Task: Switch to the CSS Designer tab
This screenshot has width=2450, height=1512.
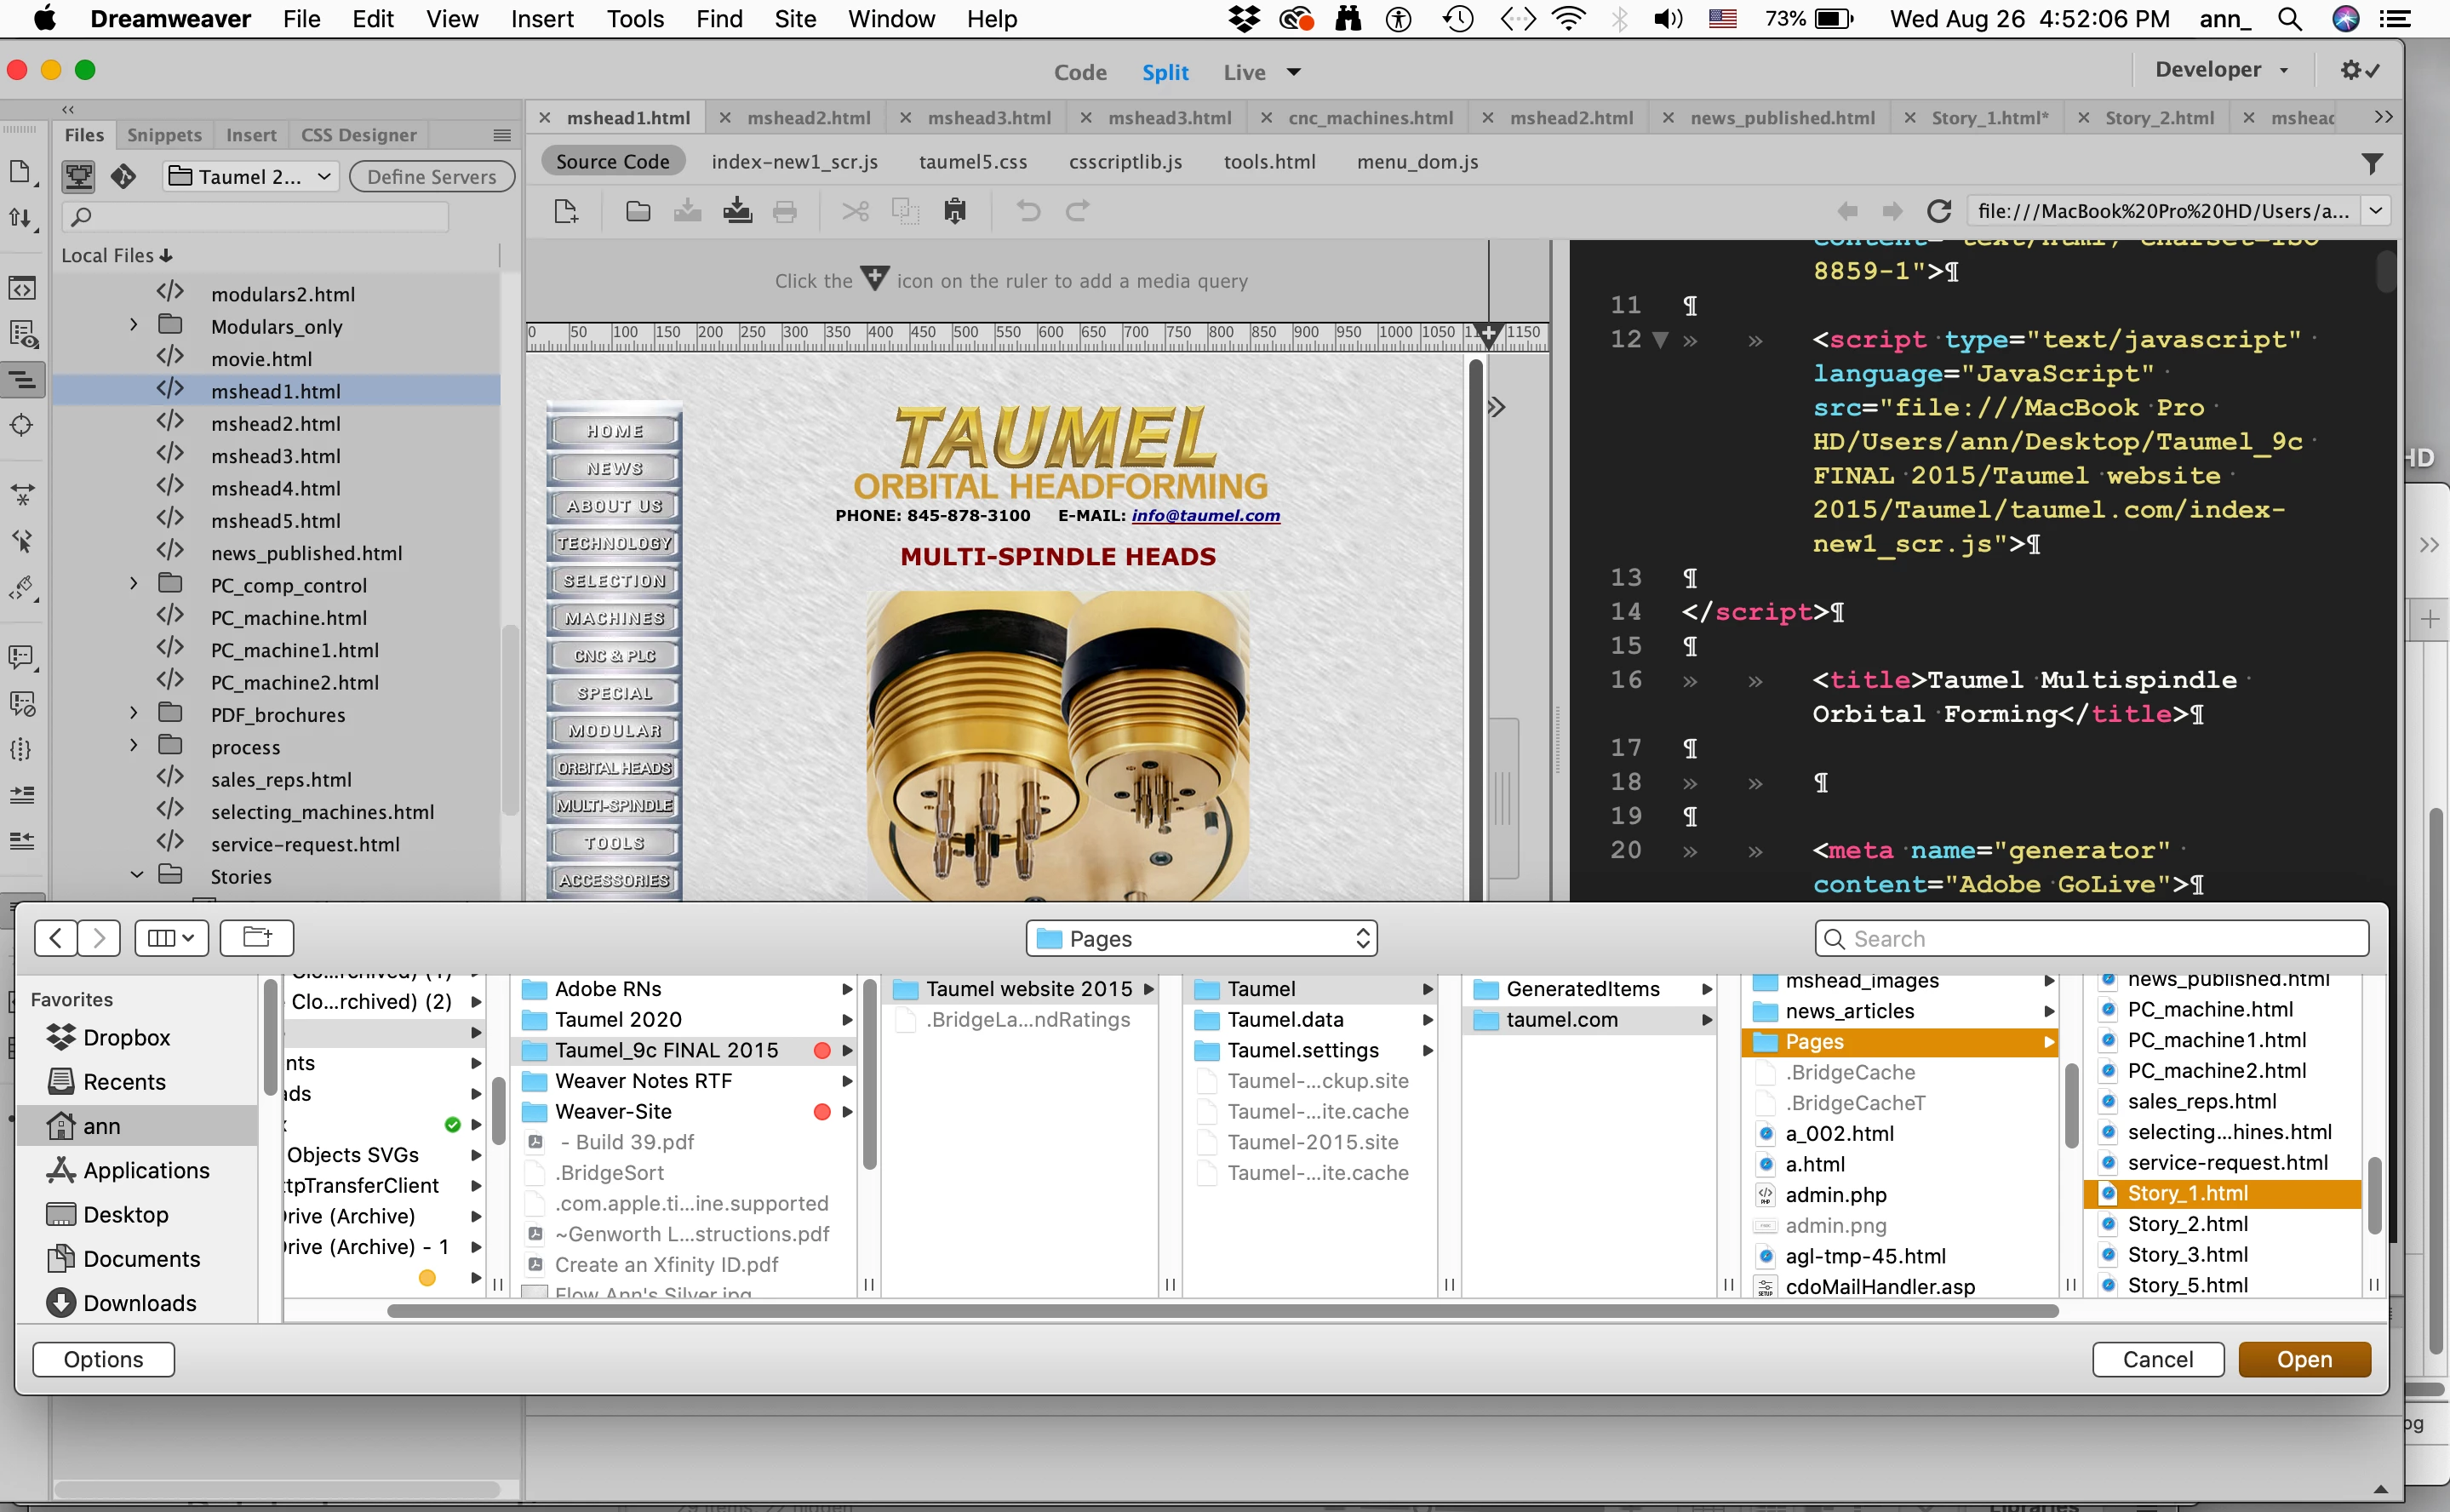Action: click(x=358, y=135)
